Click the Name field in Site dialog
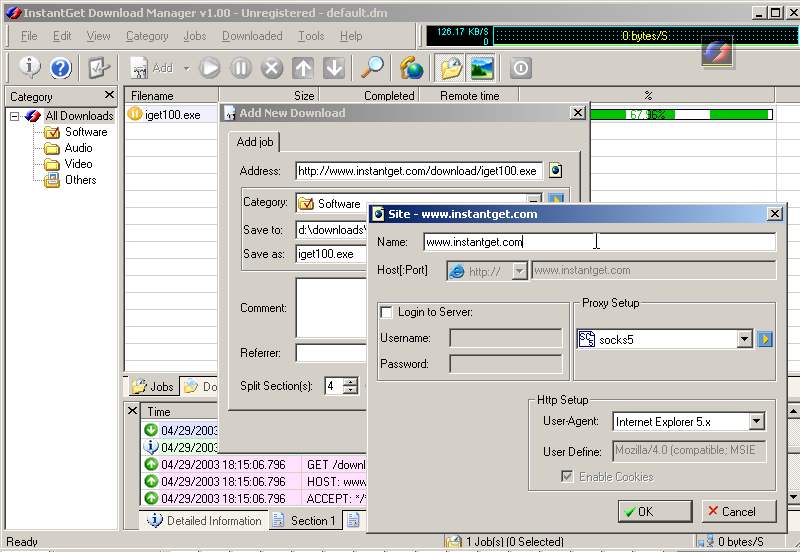Viewport: 800px width, 552px height. (x=599, y=242)
